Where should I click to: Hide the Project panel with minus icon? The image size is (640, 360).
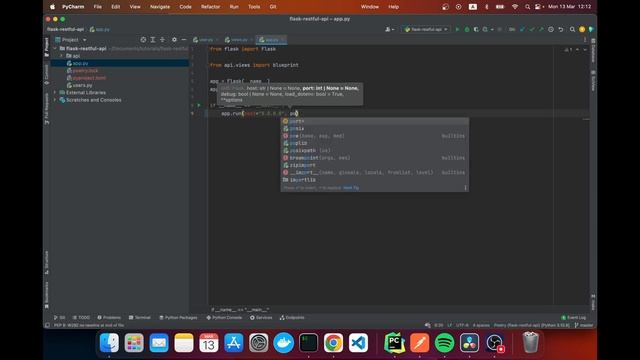coord(184,40)
